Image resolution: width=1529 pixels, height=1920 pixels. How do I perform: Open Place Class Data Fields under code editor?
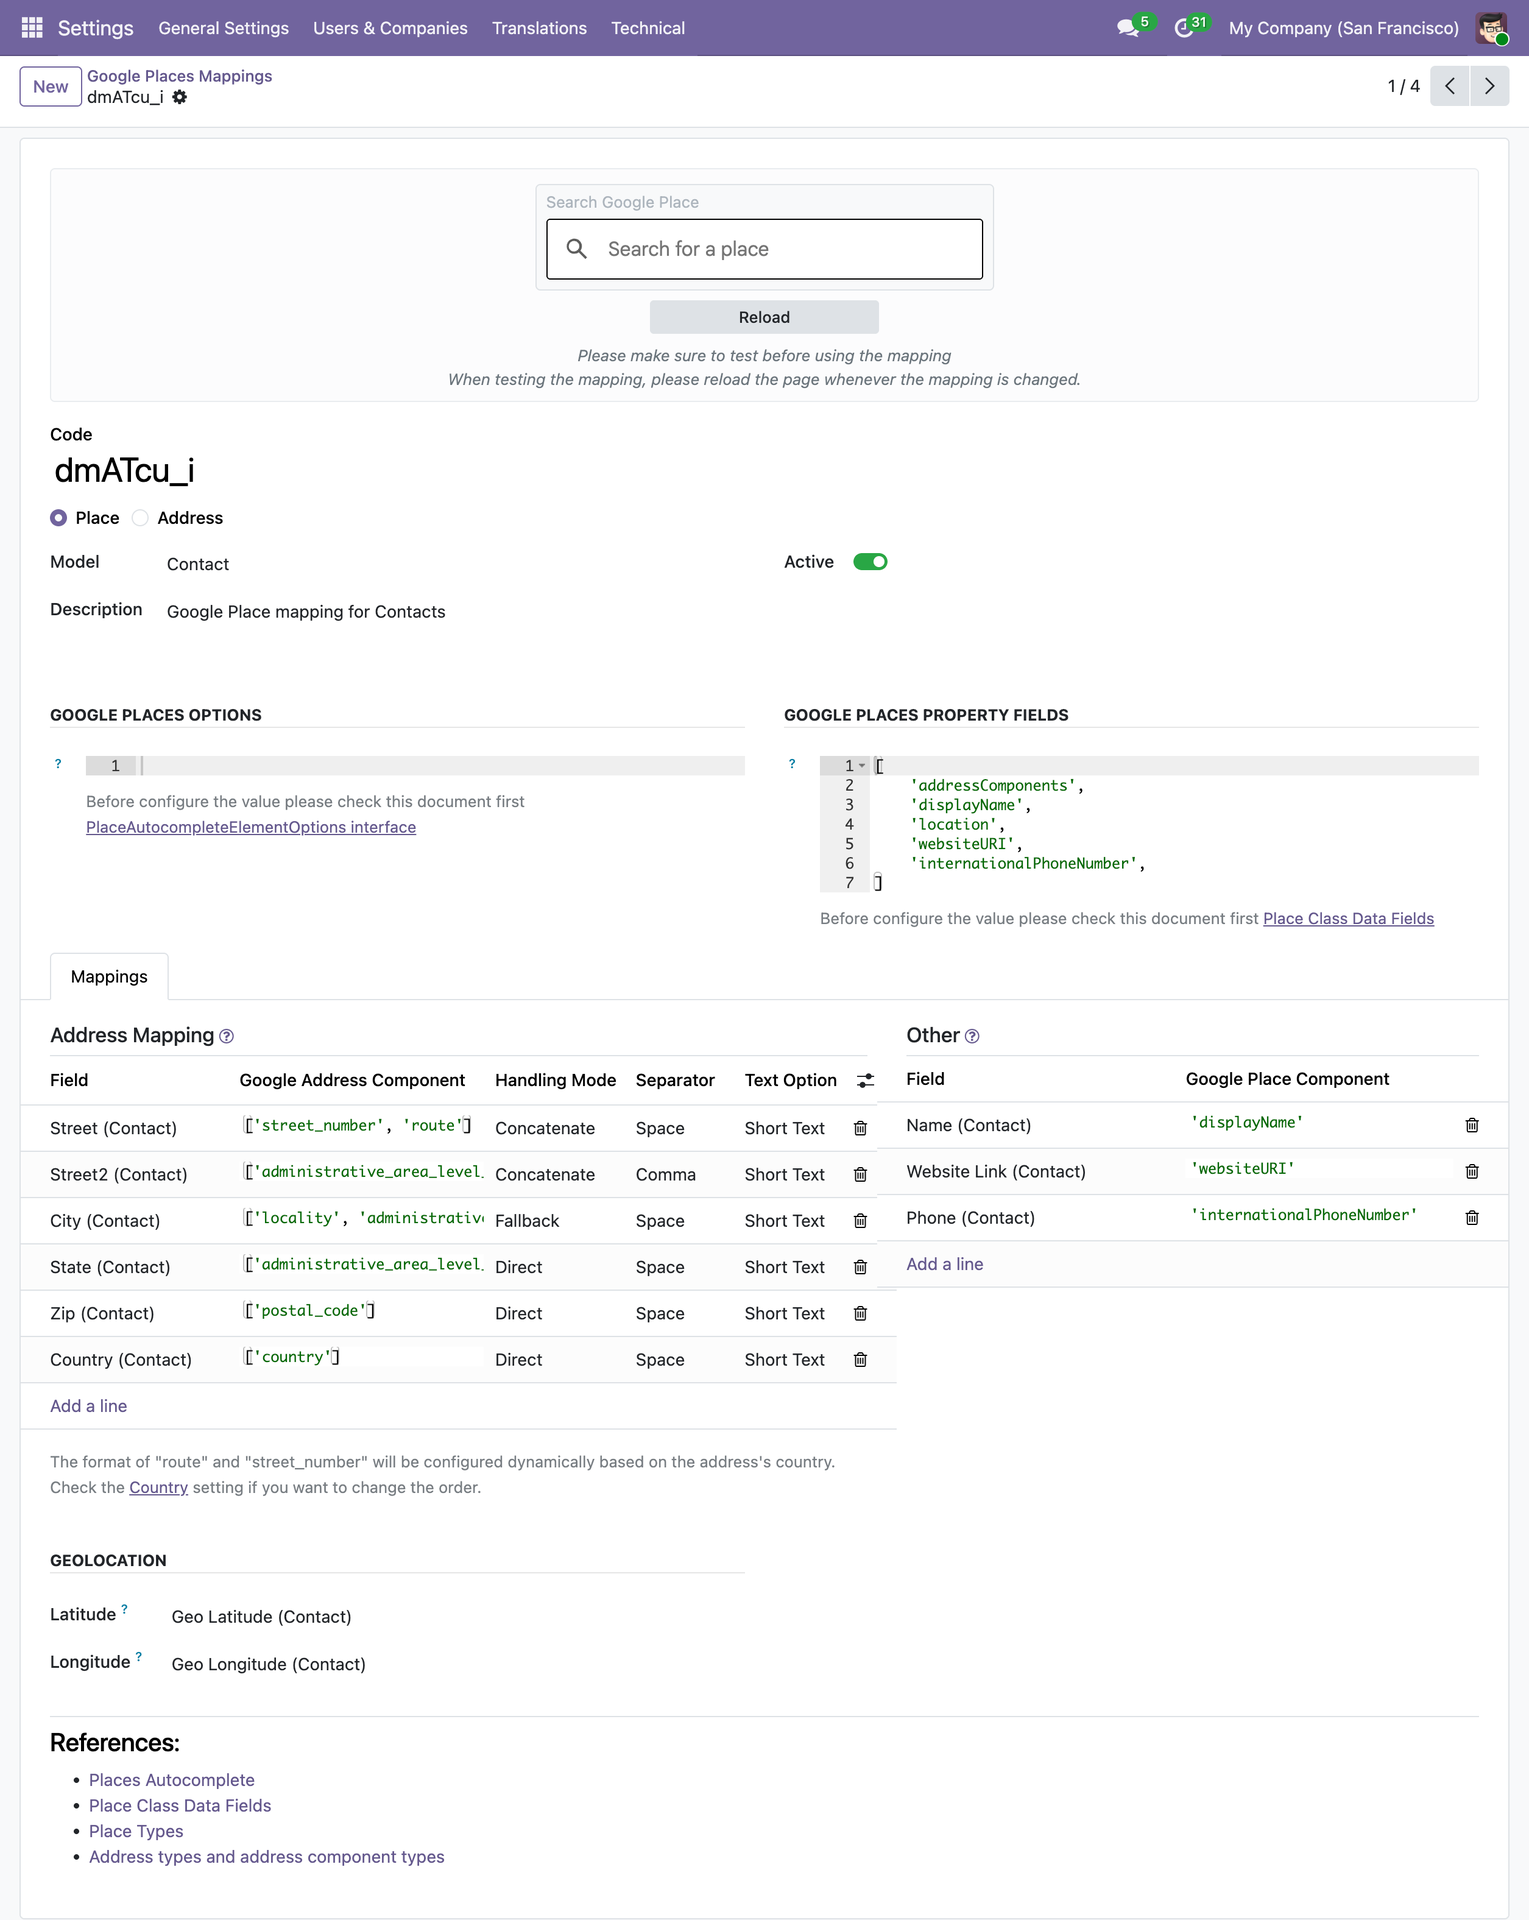pyautogui.click(x=1348, y=918)
